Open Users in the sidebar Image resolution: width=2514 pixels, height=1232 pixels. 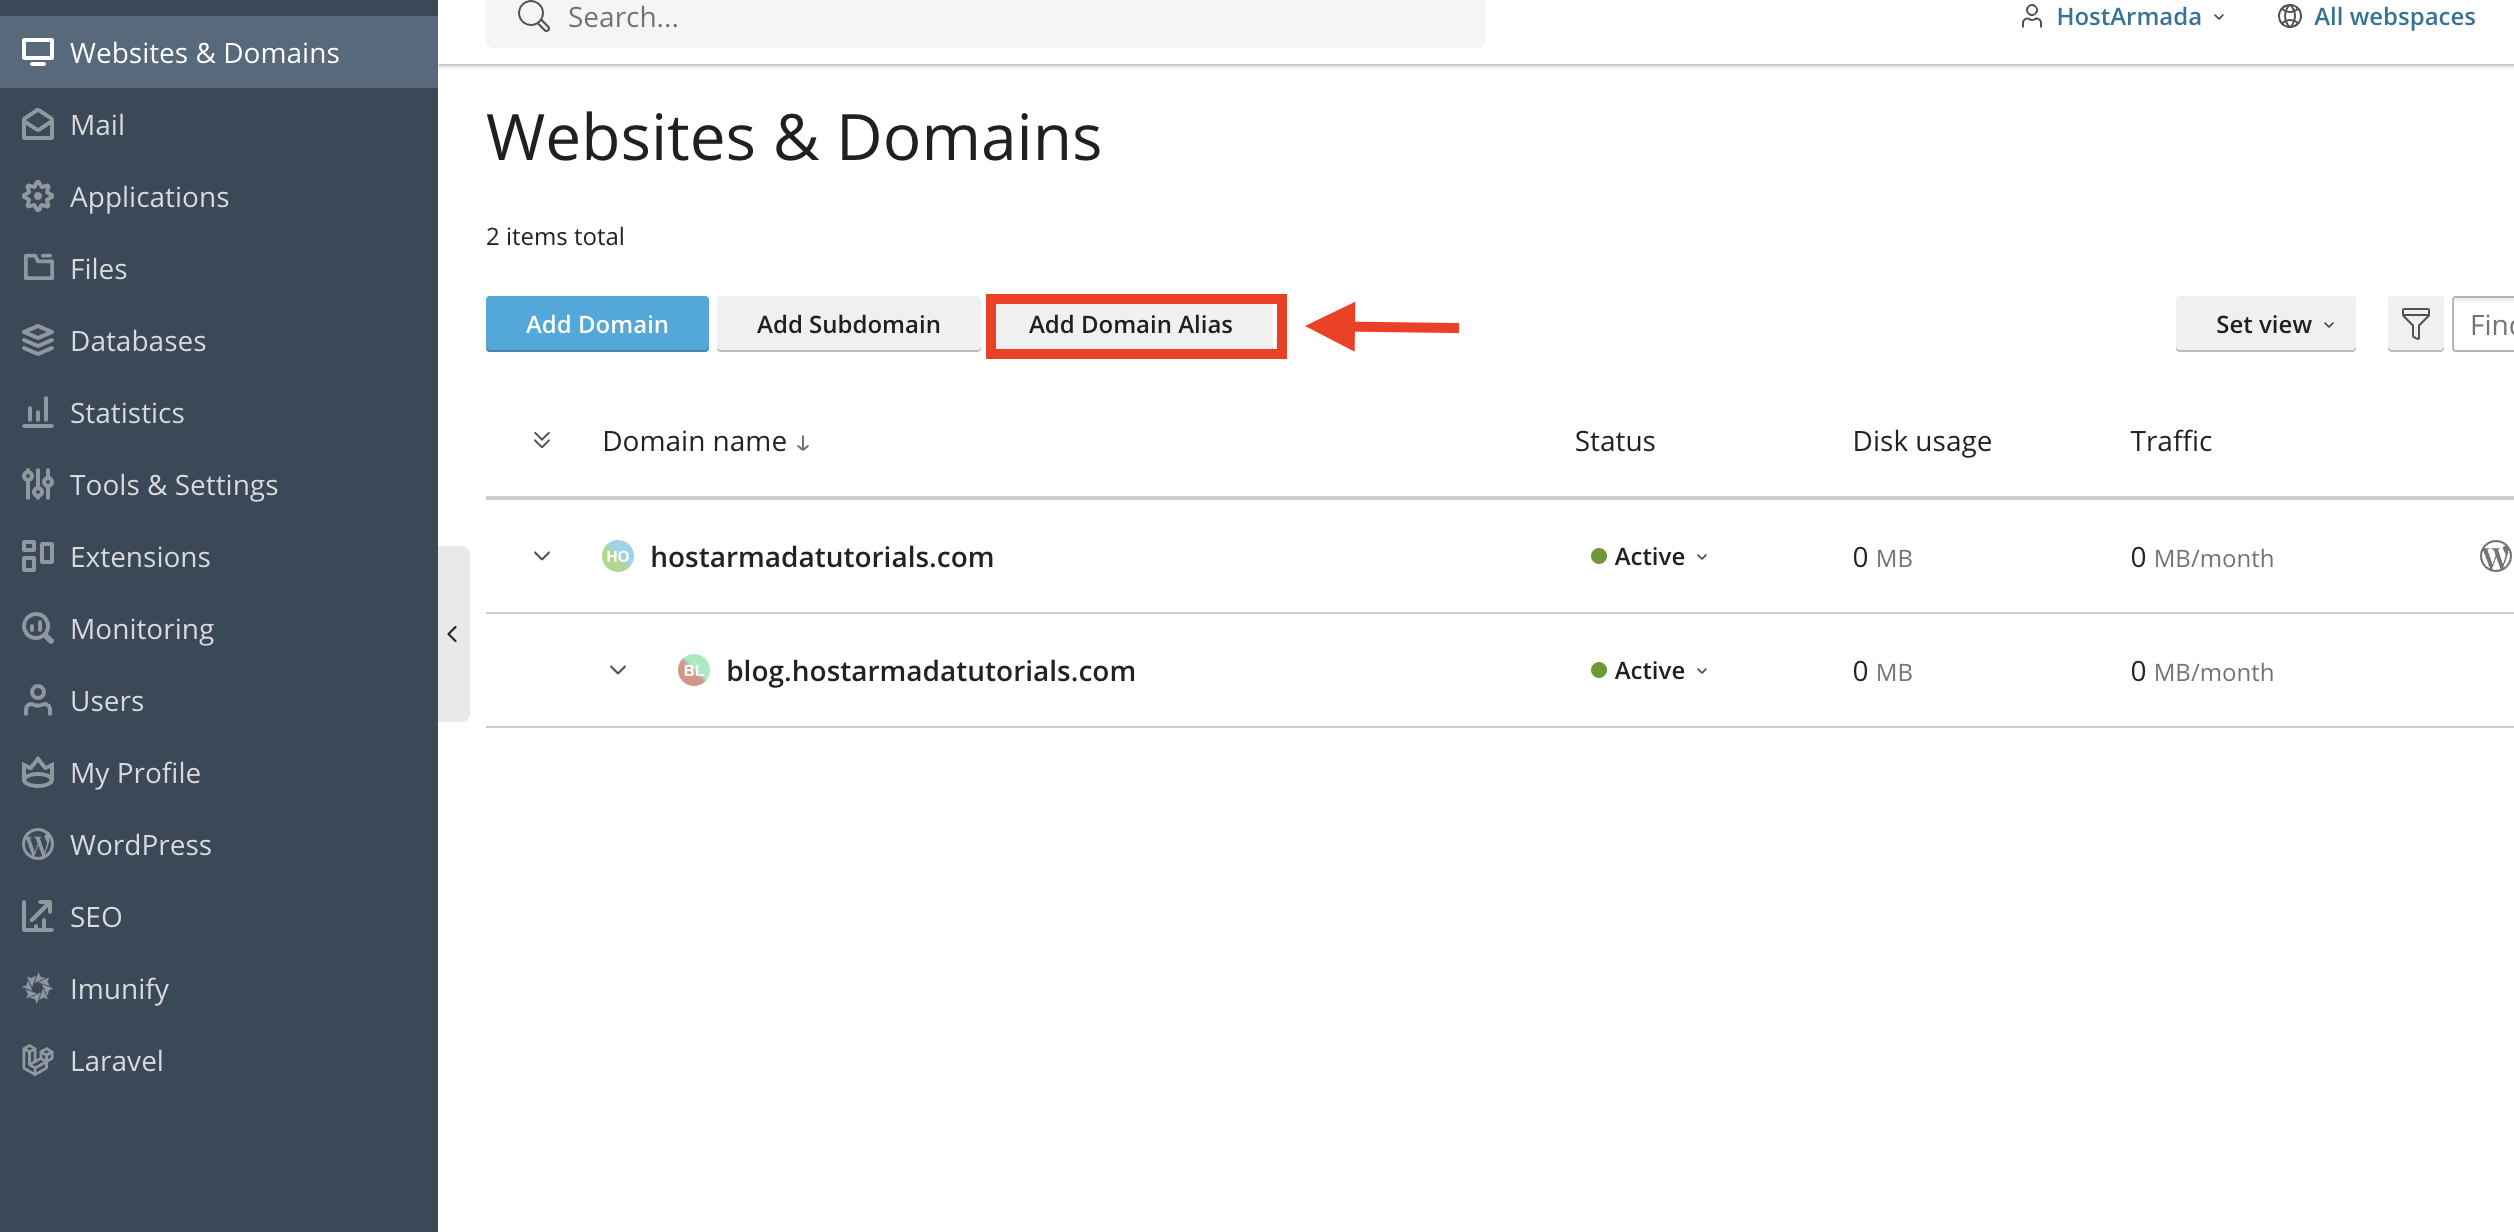[219, 700]
